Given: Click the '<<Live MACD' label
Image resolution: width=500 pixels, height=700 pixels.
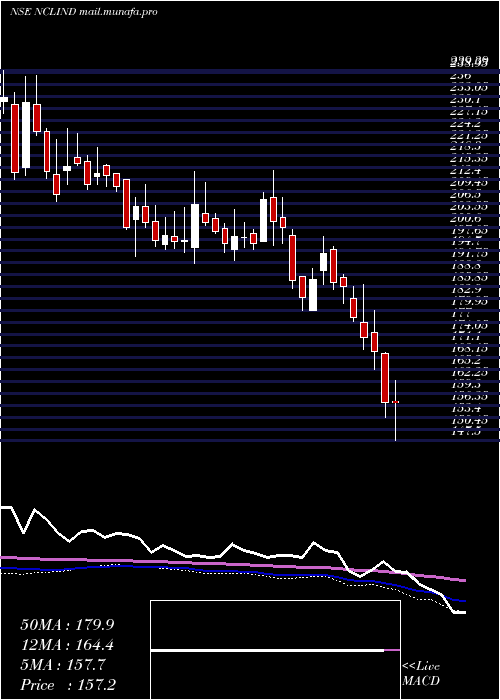Looking at the screenshot, I should 421,674.
